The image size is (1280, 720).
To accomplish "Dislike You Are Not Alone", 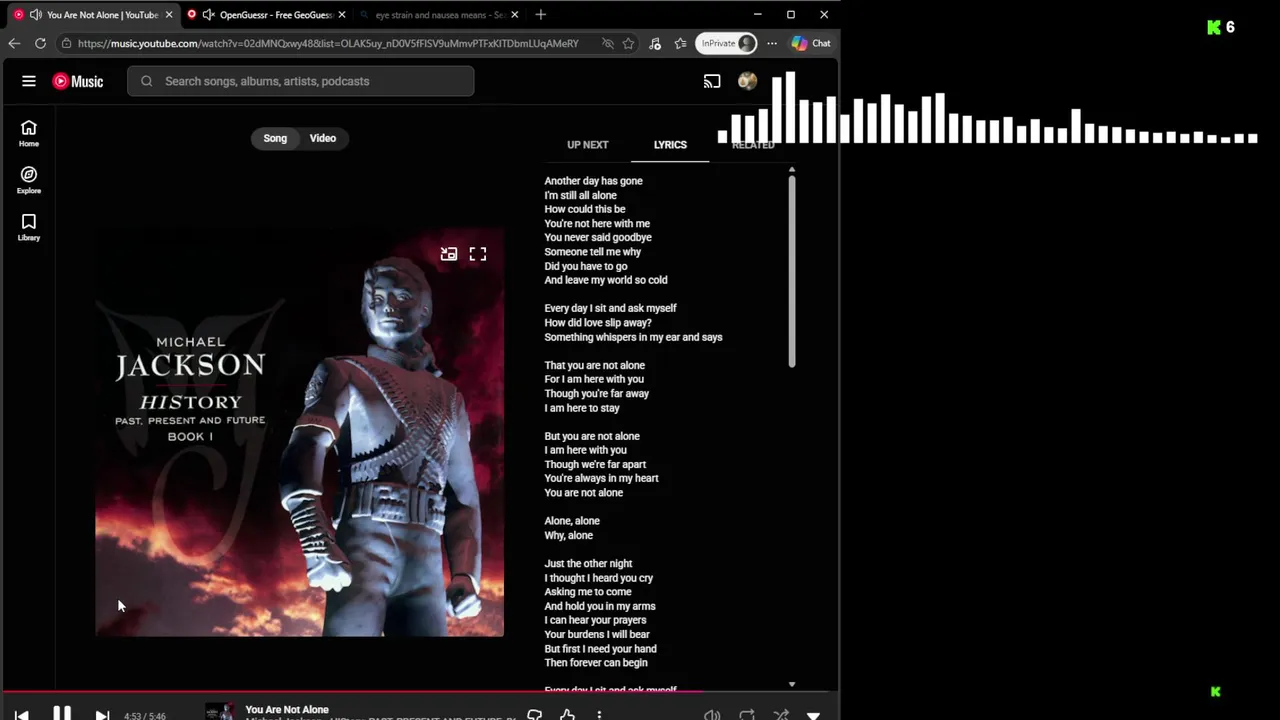I will tap(535, 715).
